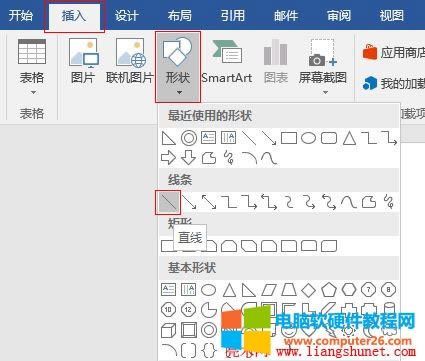Image resolution: width=425 pixels, height=361 pixels.
Task: Select double bracket shape in 基本形状
Action: 189,350
